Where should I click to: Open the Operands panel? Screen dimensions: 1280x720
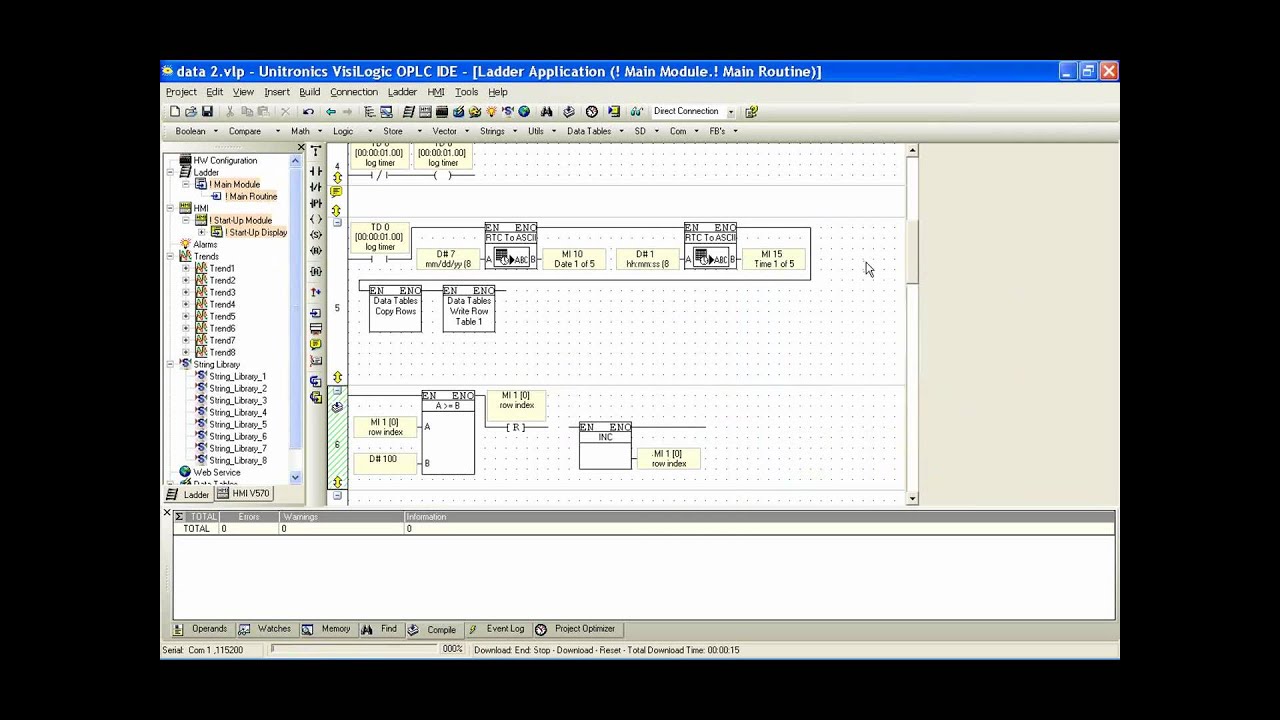201,629
